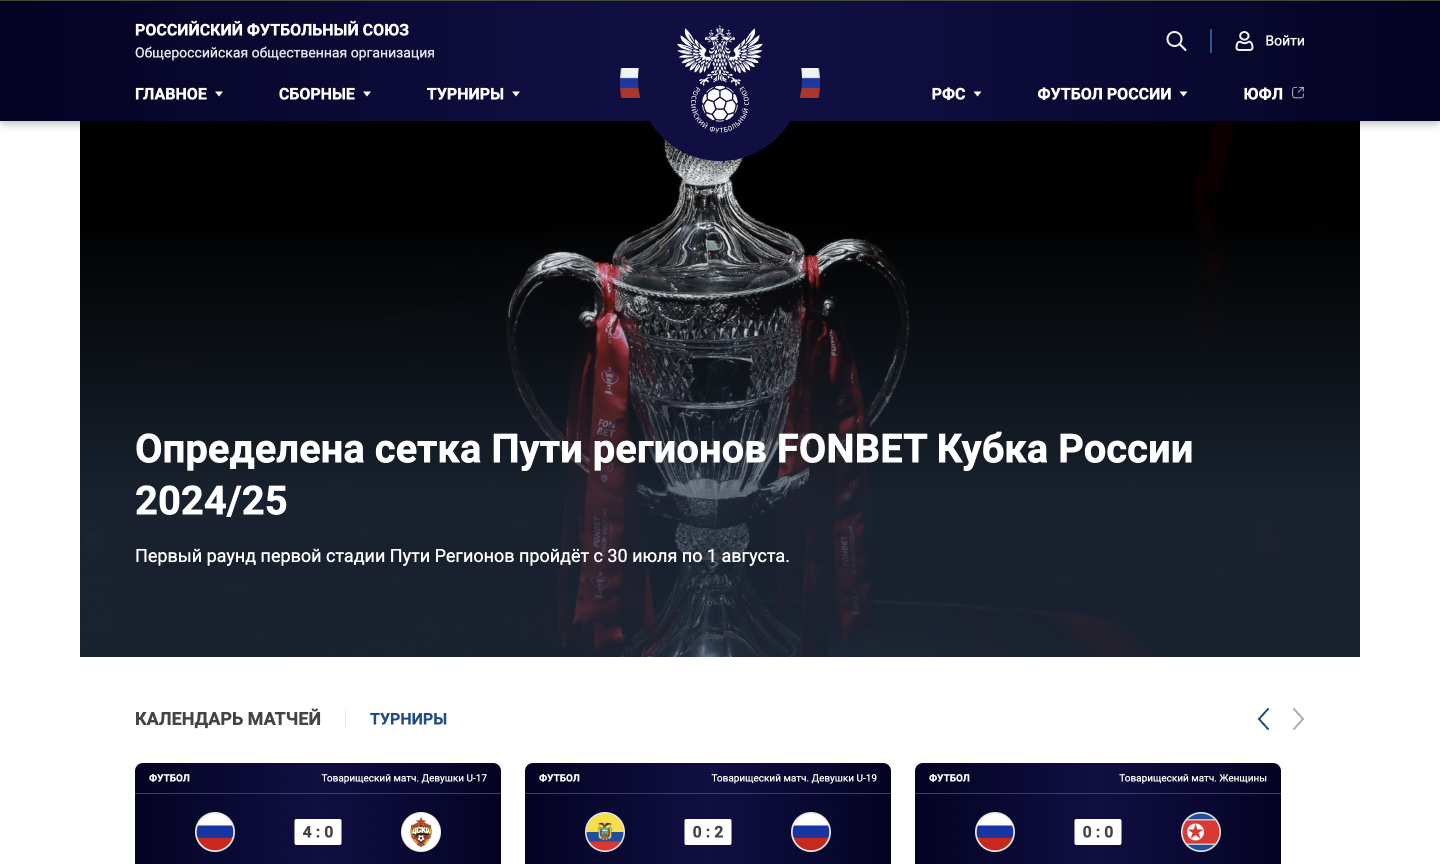Expand the ТУРНИРЫ dropdown in the top navigation
The image size is (1440, 864).
[x=473, y=94]
